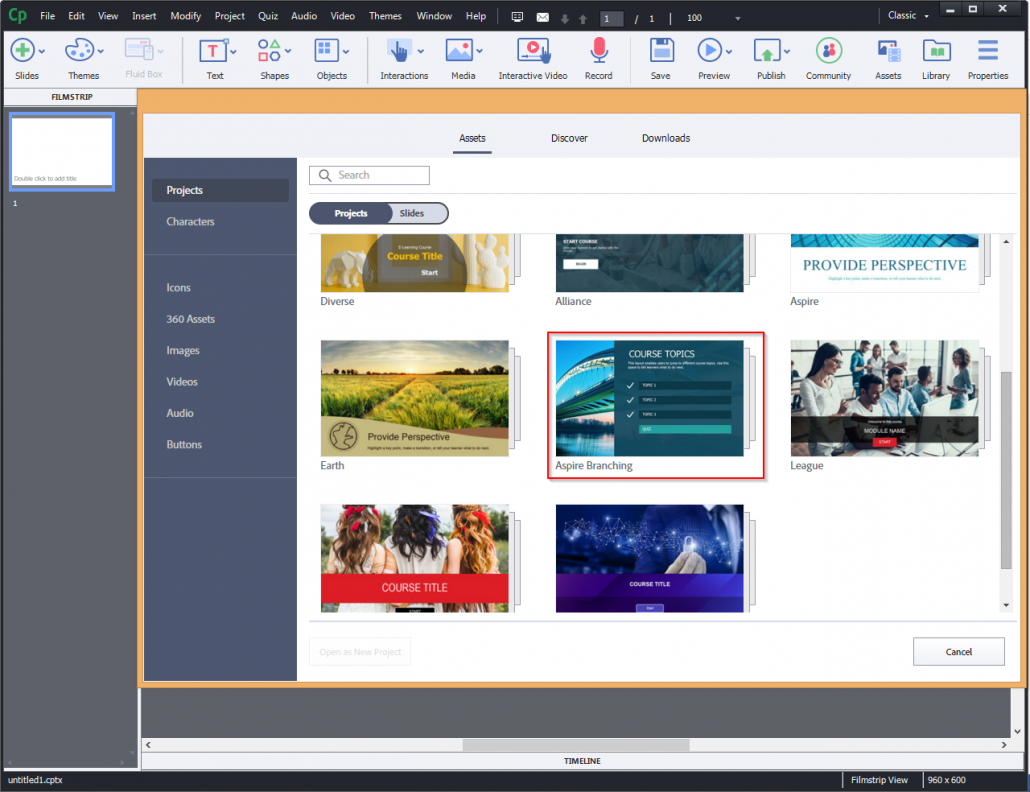Click the Cancel button

point(958,651)
